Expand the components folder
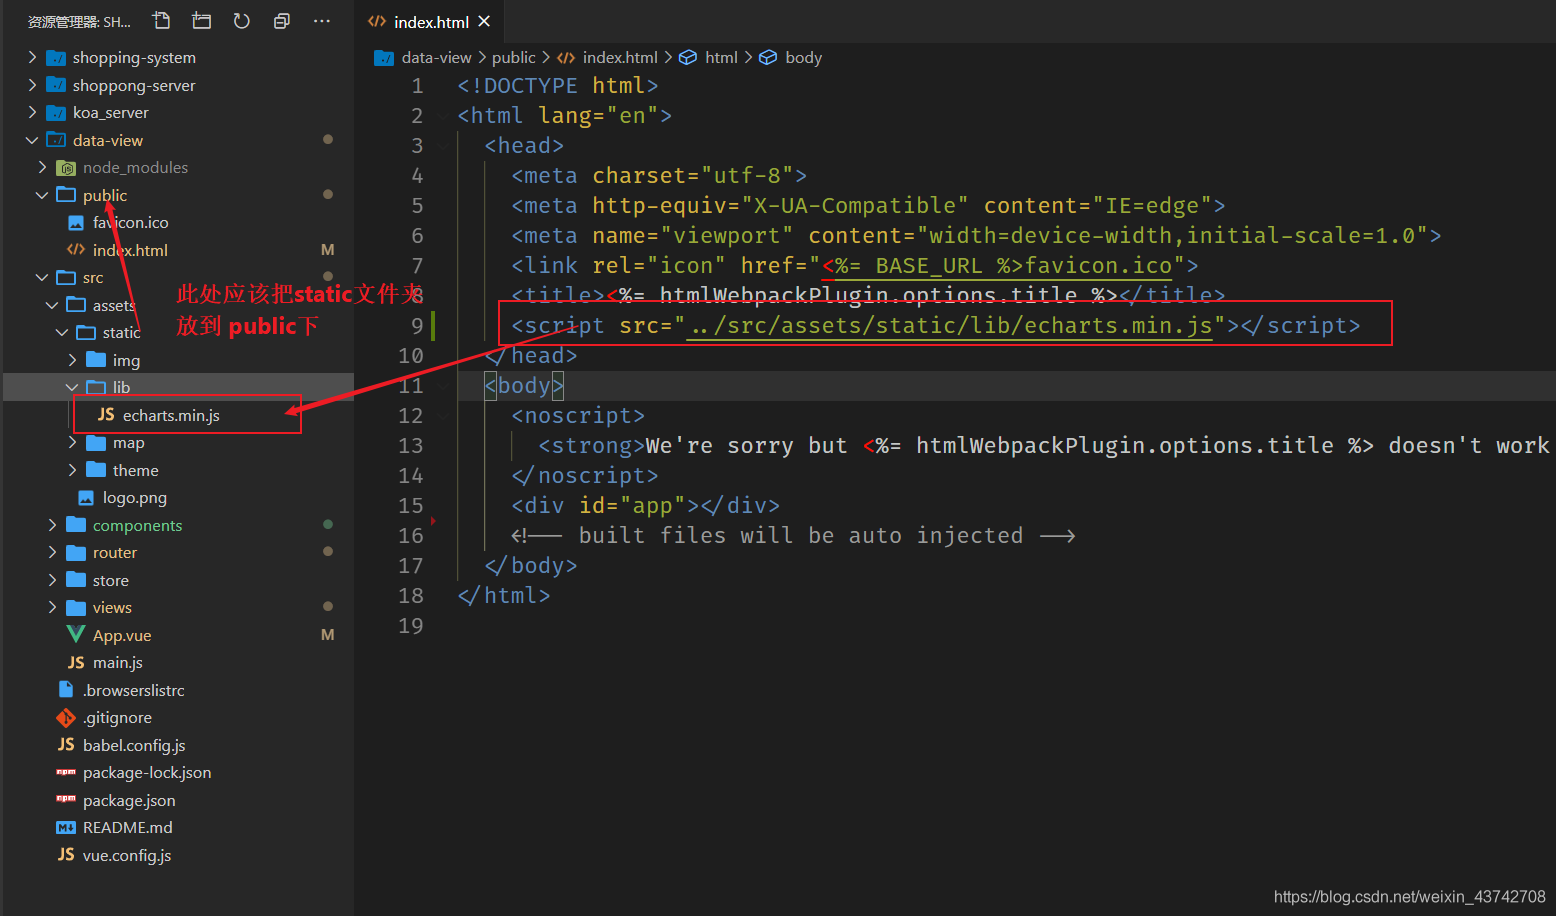 click(137, 525)
